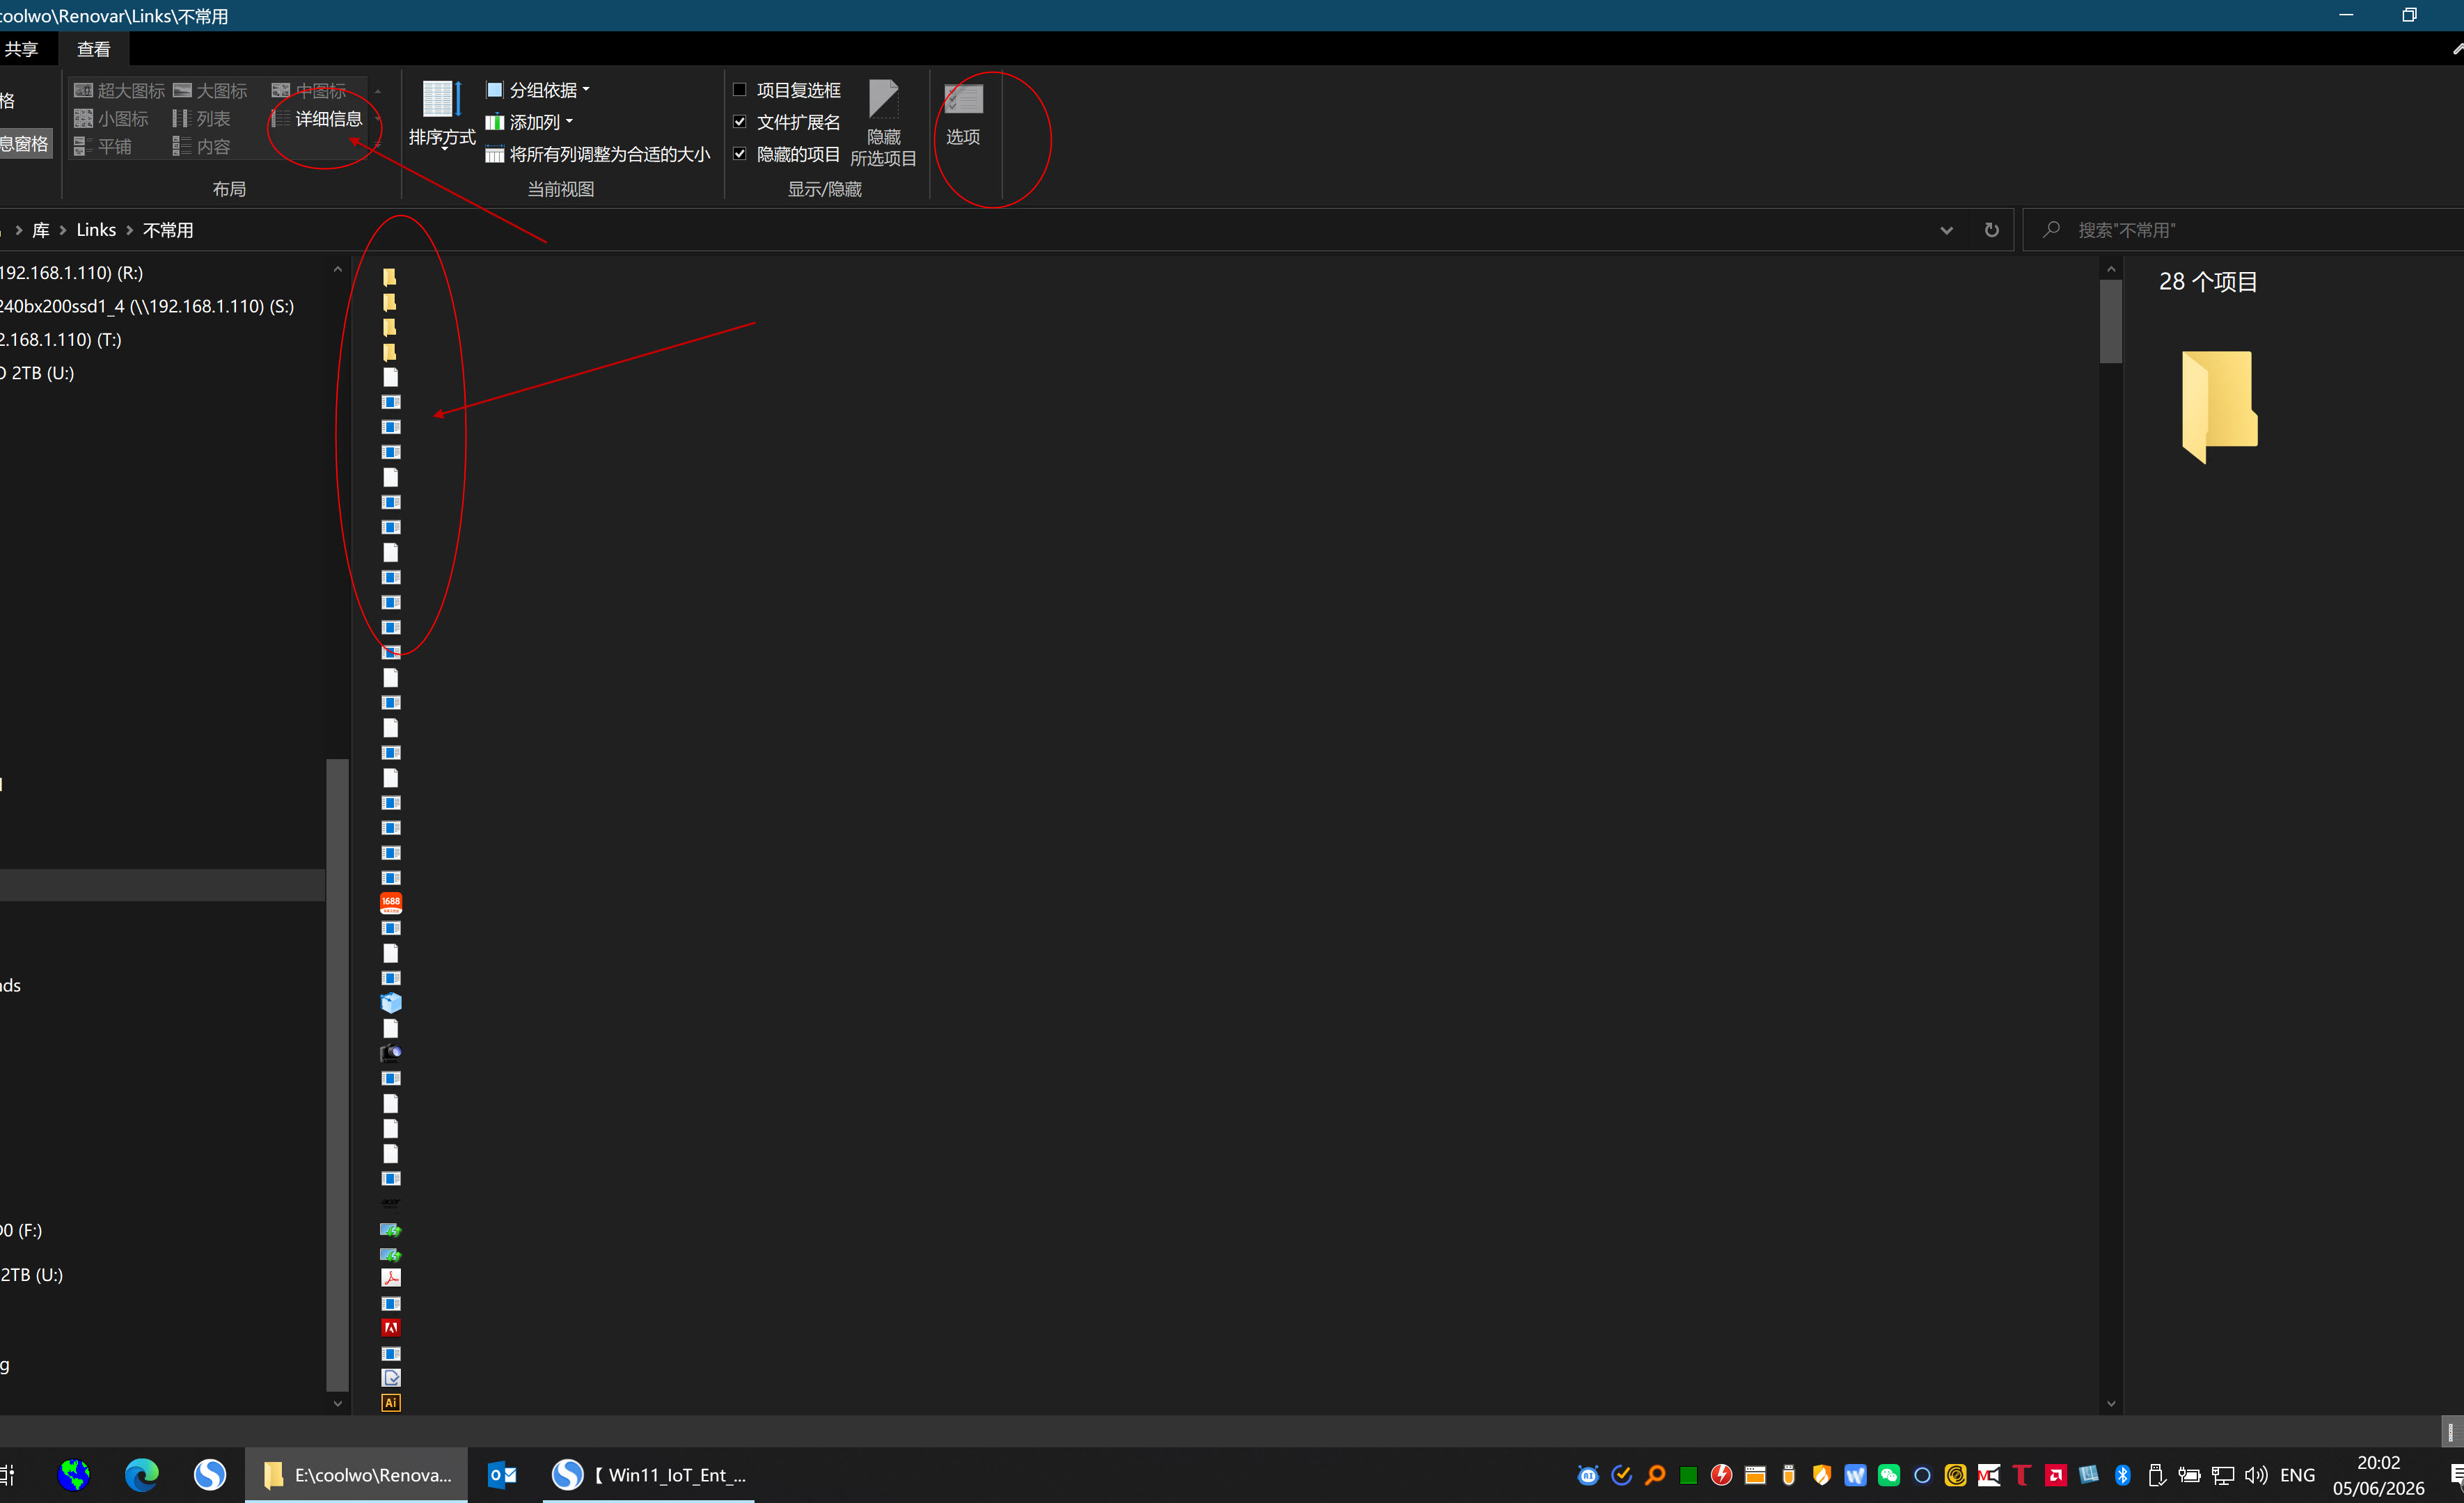
Task: Collapse the ribbon with top-right arrow
Action: (x=2457, y=49)
